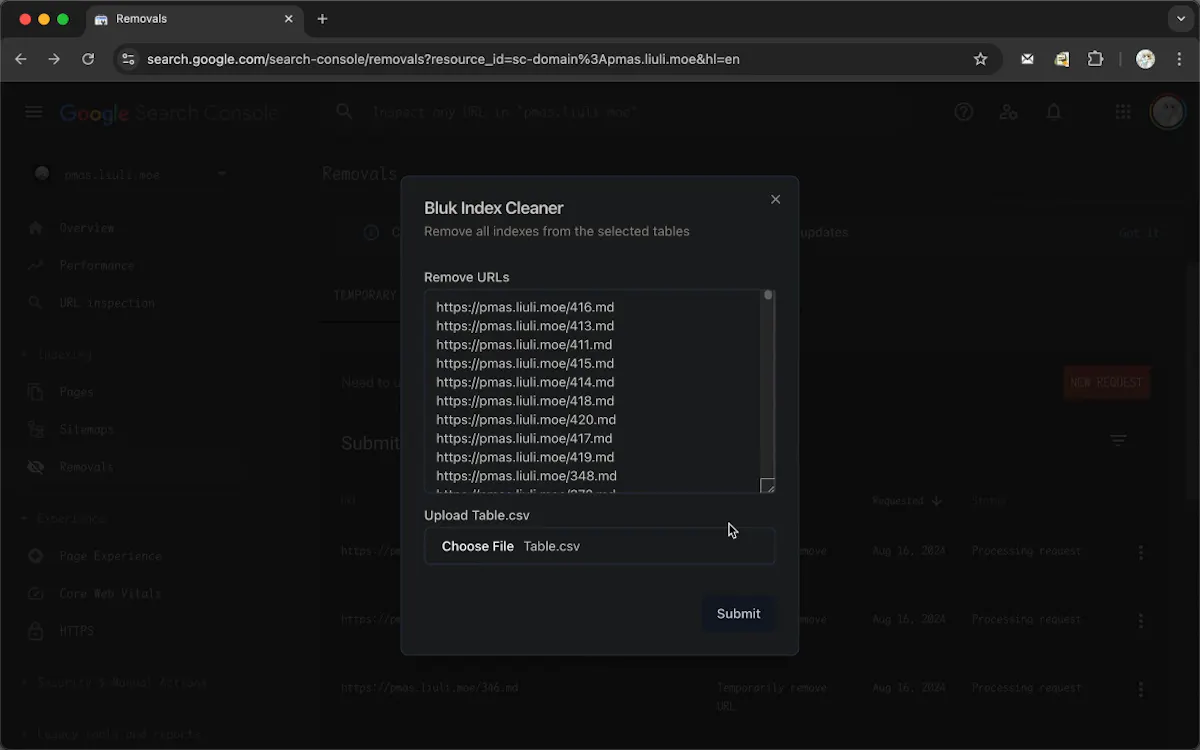Open the three-dot menu for the 346.md row
1200x750 pixels.
[x=1141, y=690]
